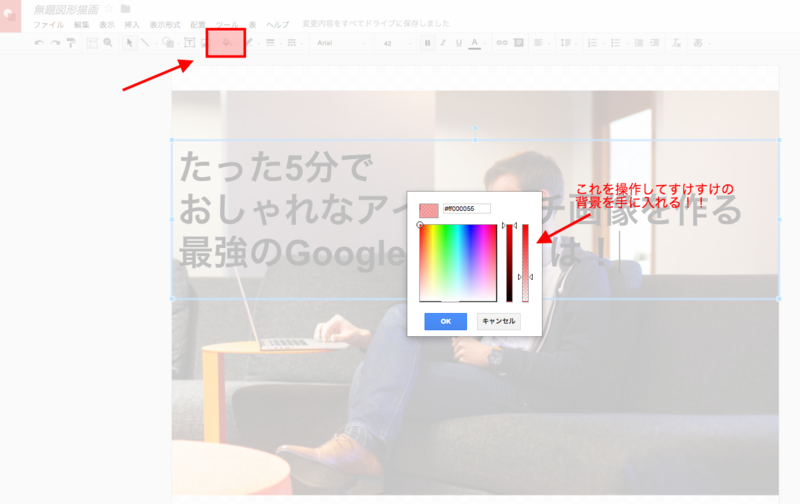This screenshot has width=800, height=504.
Task: Toggle Italic formatting
Action: 443,43
